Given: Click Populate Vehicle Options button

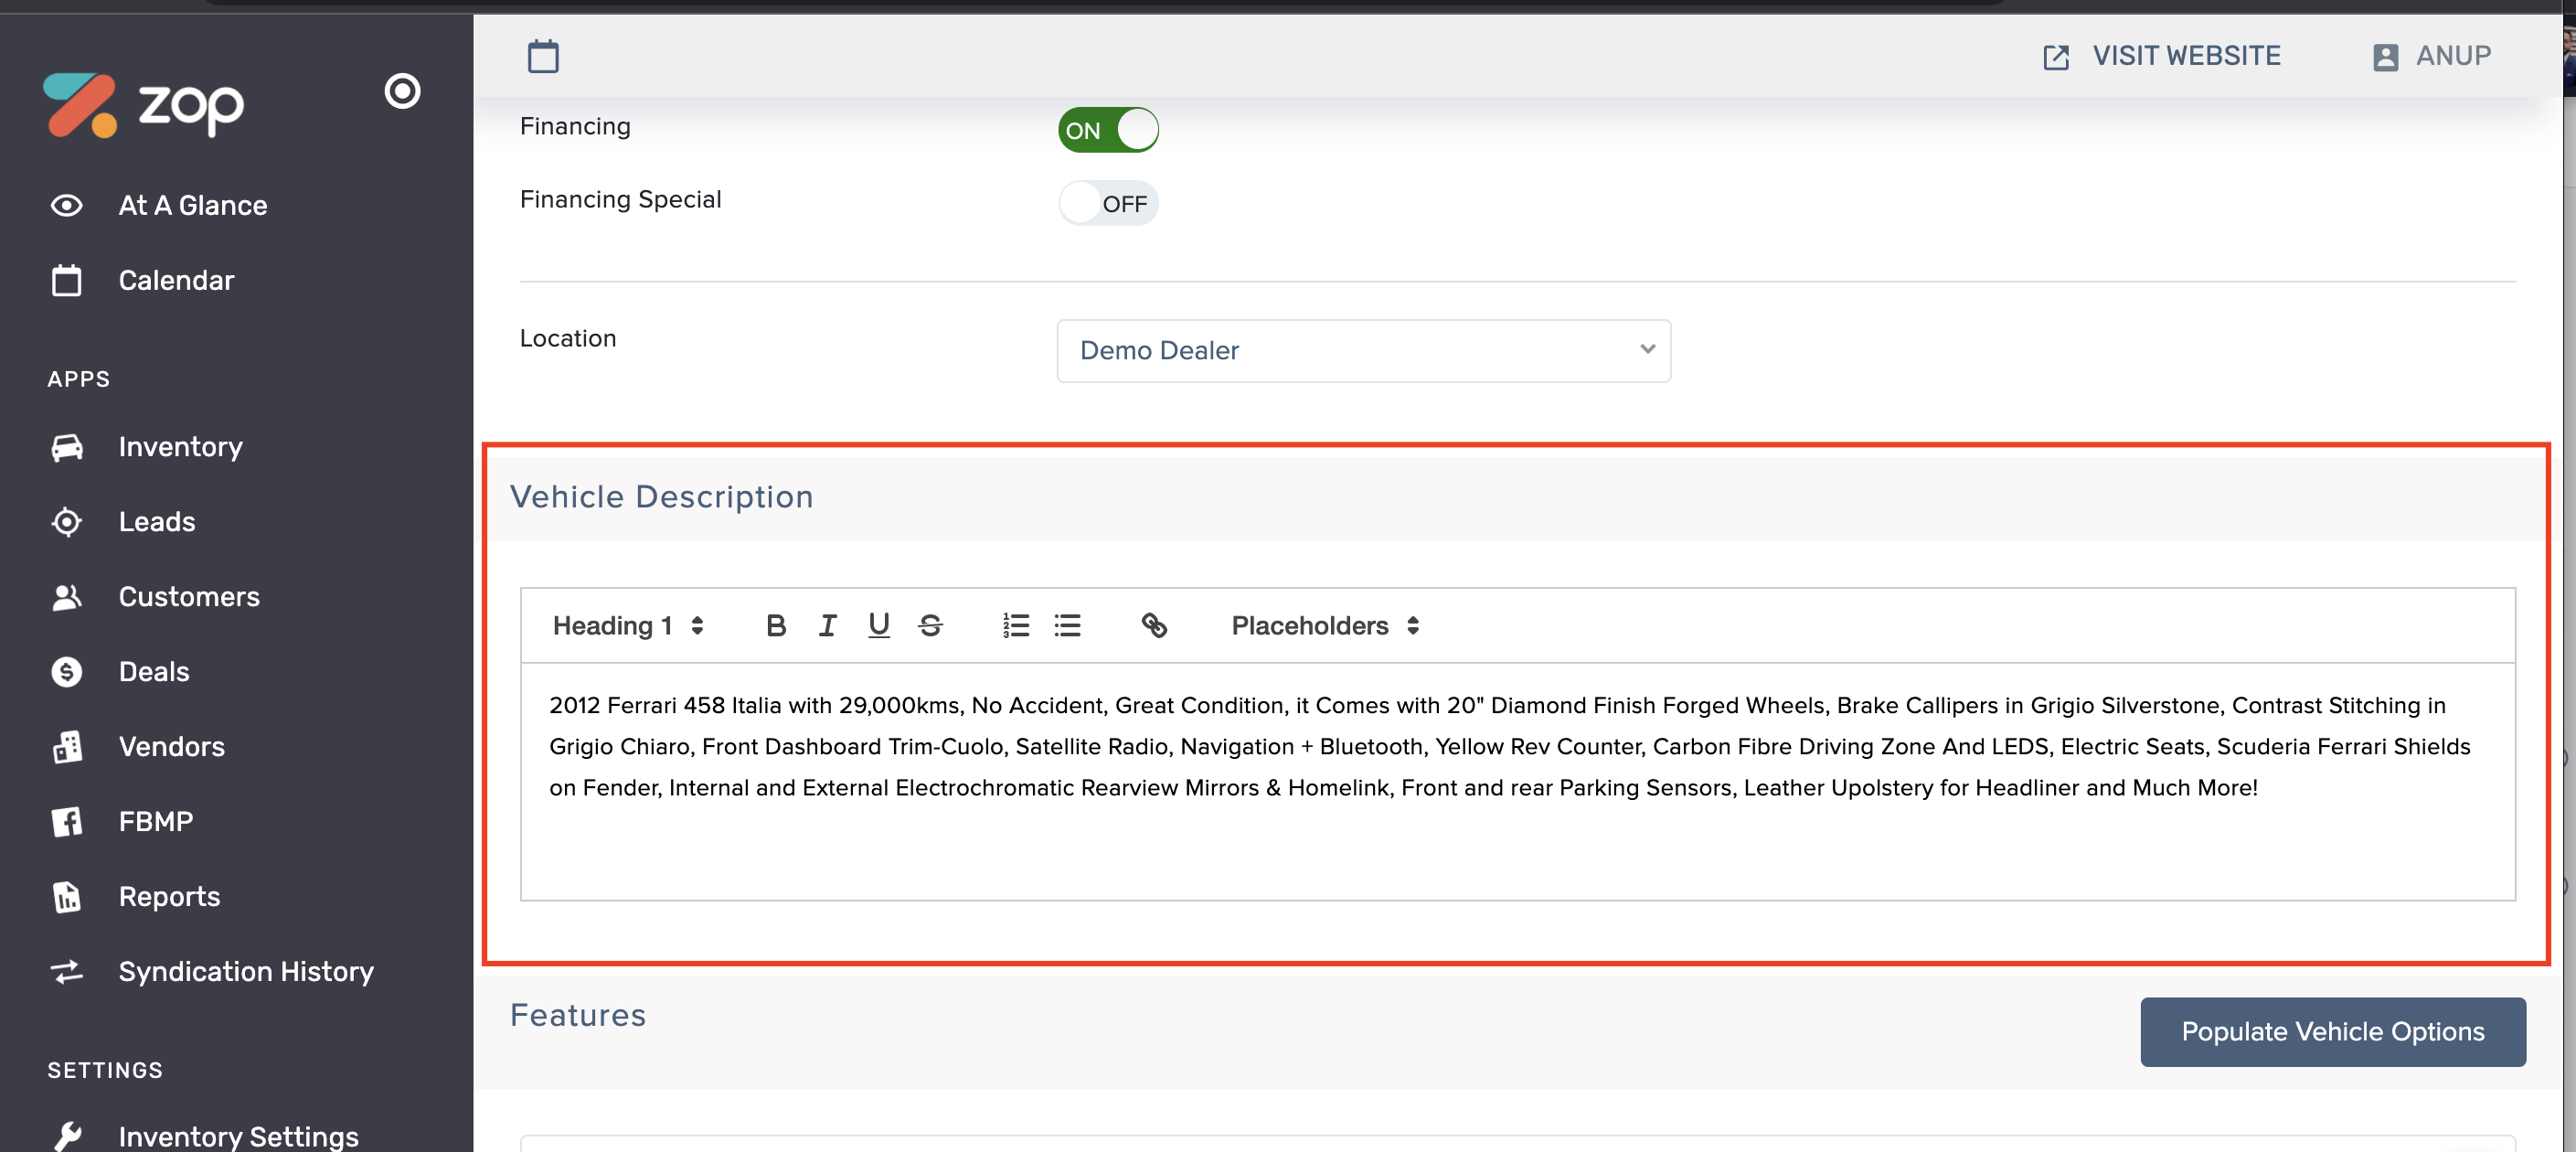Looking at the screenshot, I should point(2332,1031).
